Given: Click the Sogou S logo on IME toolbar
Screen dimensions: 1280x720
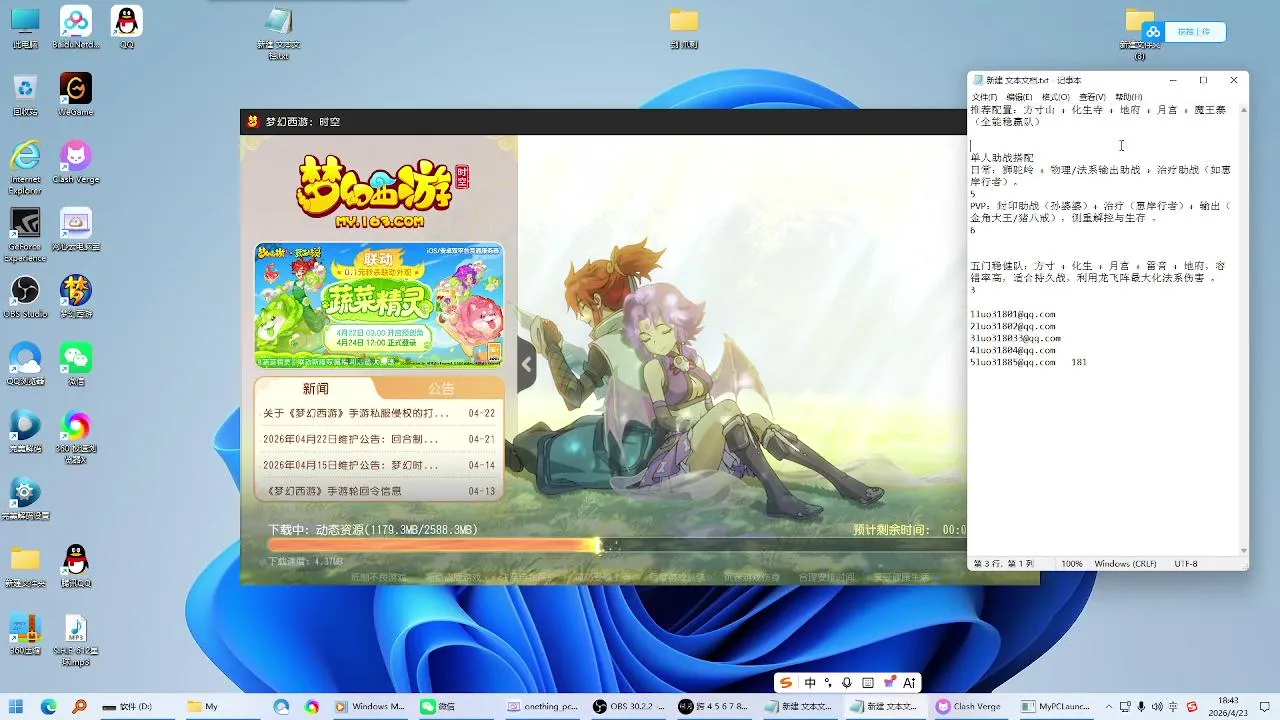Looking at the screenshot, I should coord(786,683).
